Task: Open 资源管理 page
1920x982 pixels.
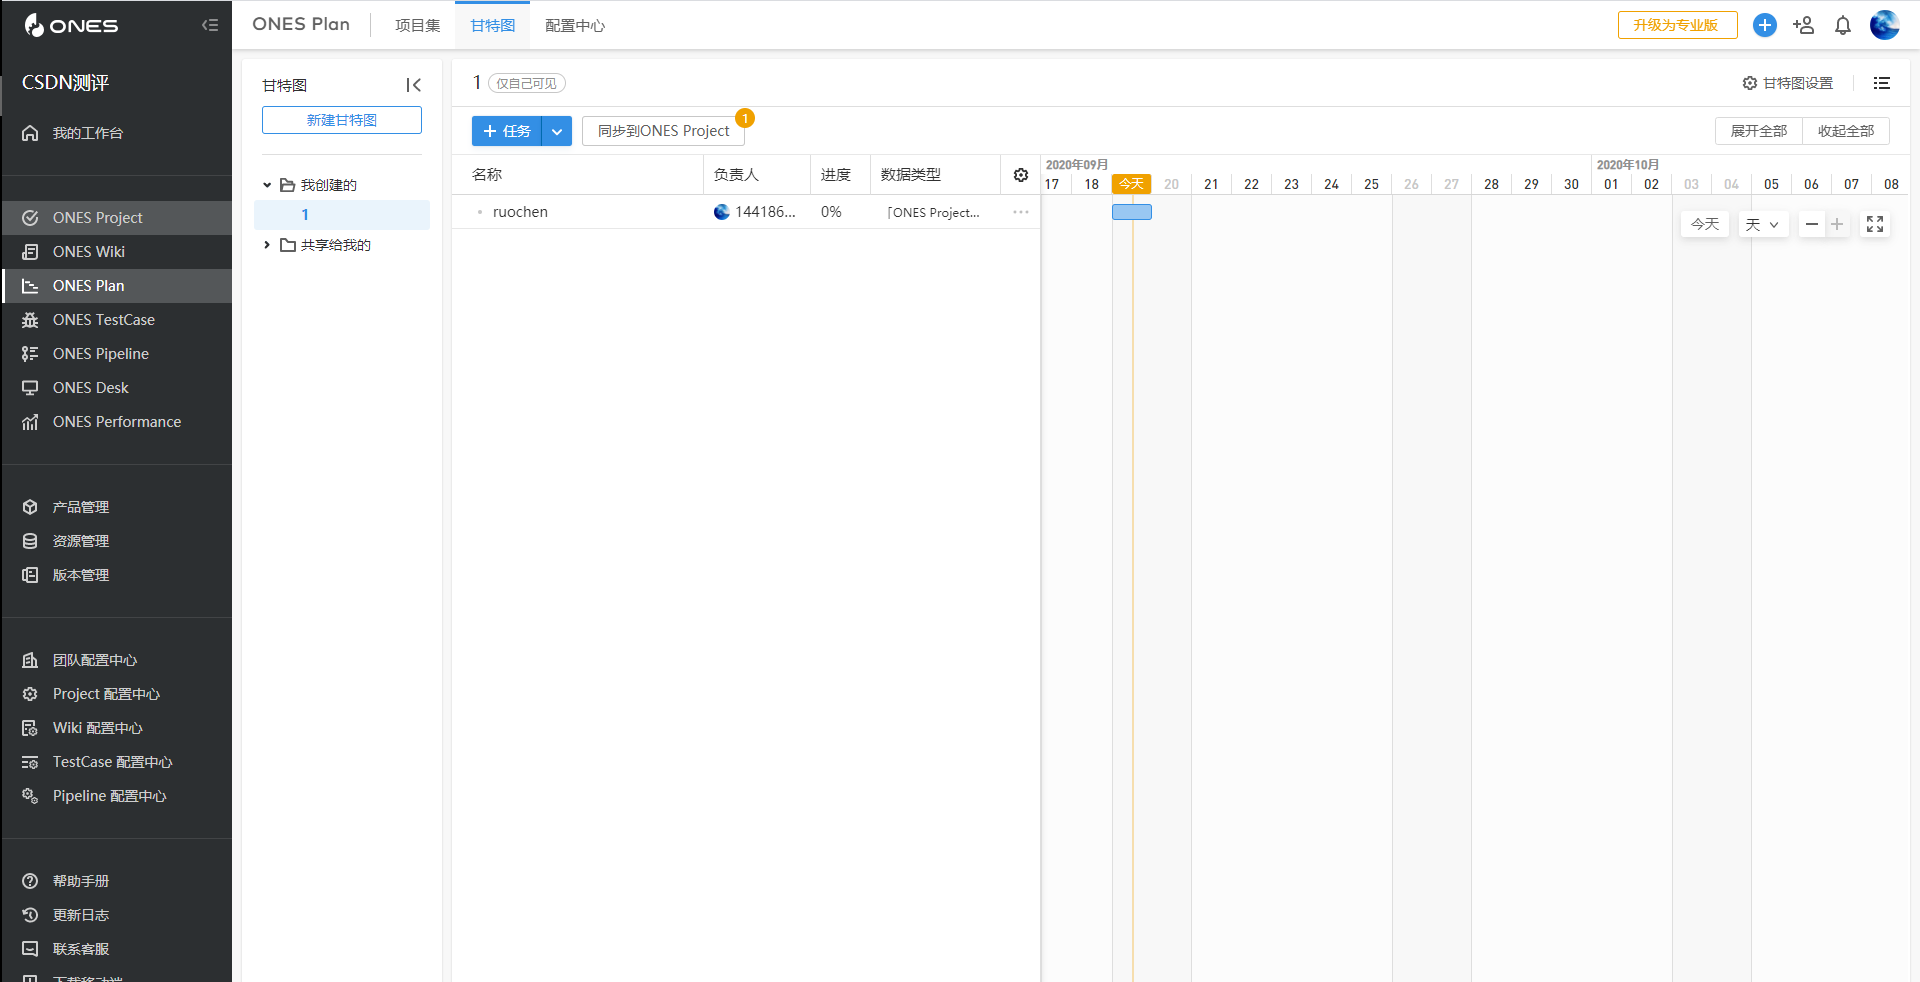Action: pyautogui.click(x=116, y=541)
